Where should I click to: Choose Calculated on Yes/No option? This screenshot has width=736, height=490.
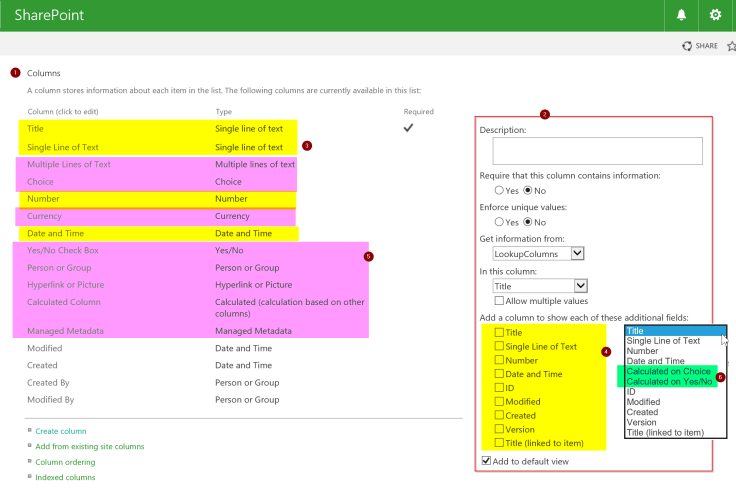coord(668,382)
